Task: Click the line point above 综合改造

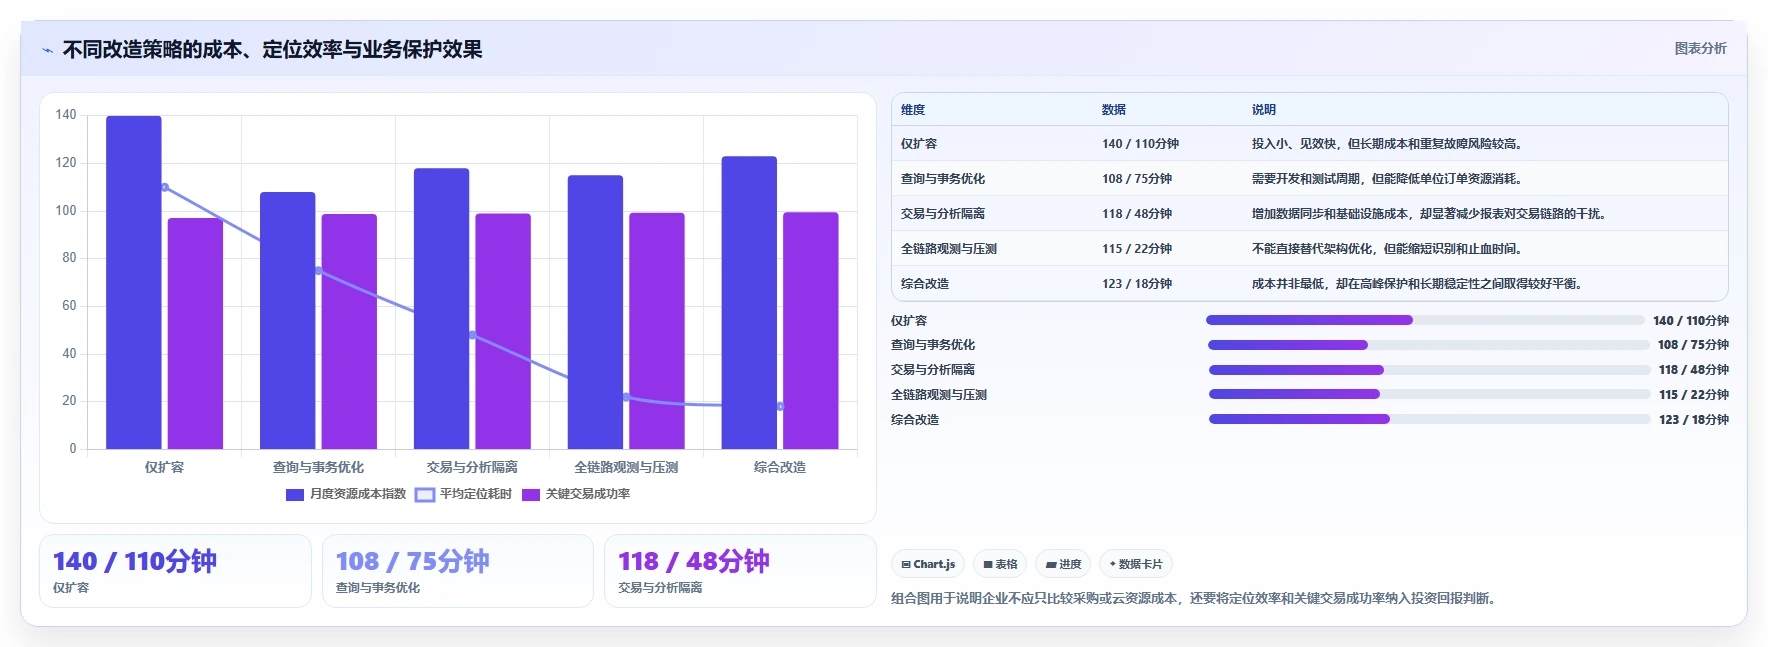Action: tap(780, 406)
